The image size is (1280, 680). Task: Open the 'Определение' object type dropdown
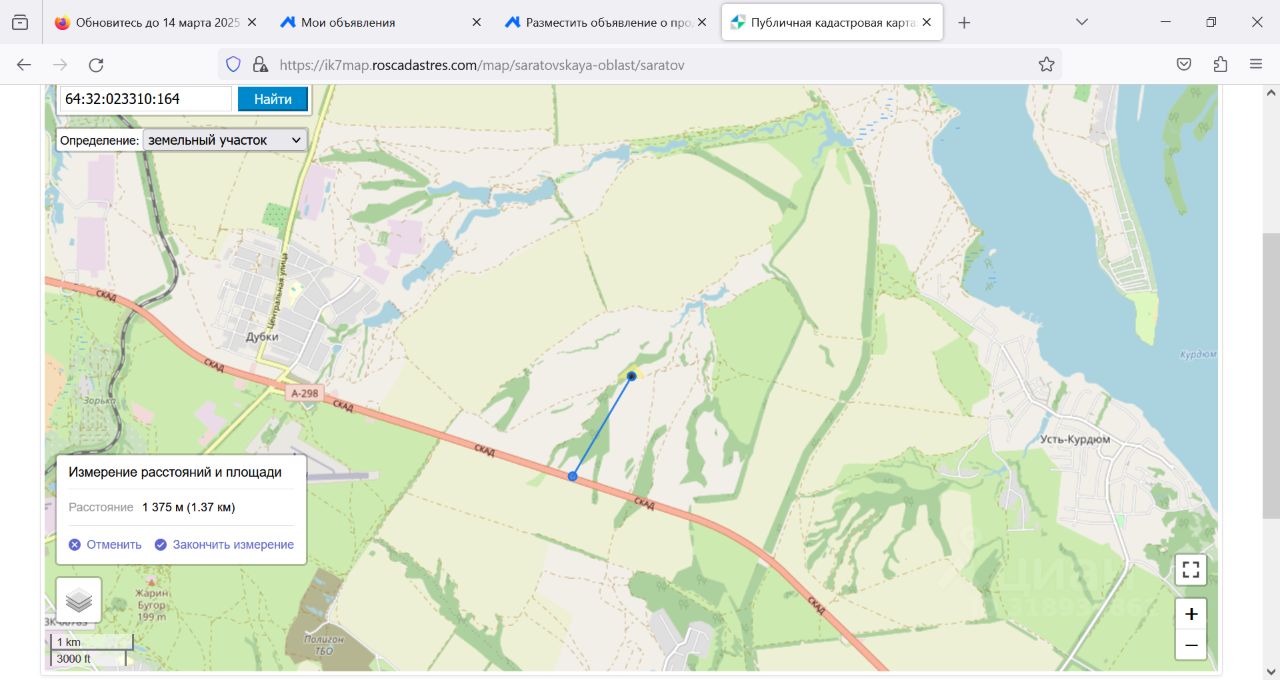224,140
